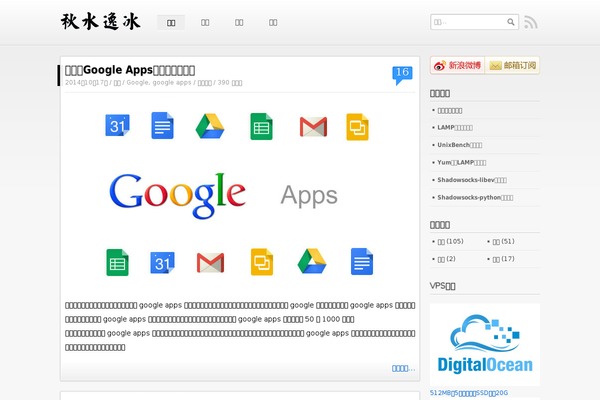This screenshot has height=400, width=600.
Task: Click the calligraphy site logo in the header
Action: [101, 21]
